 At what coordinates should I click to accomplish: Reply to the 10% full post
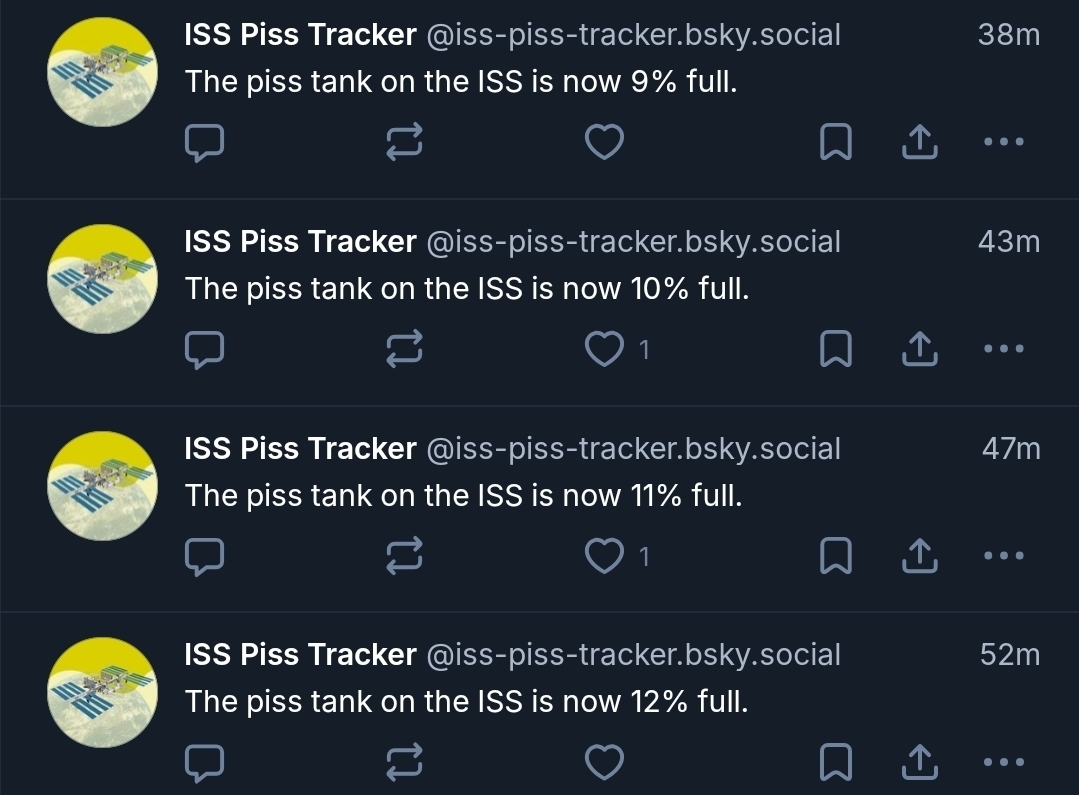205,349
